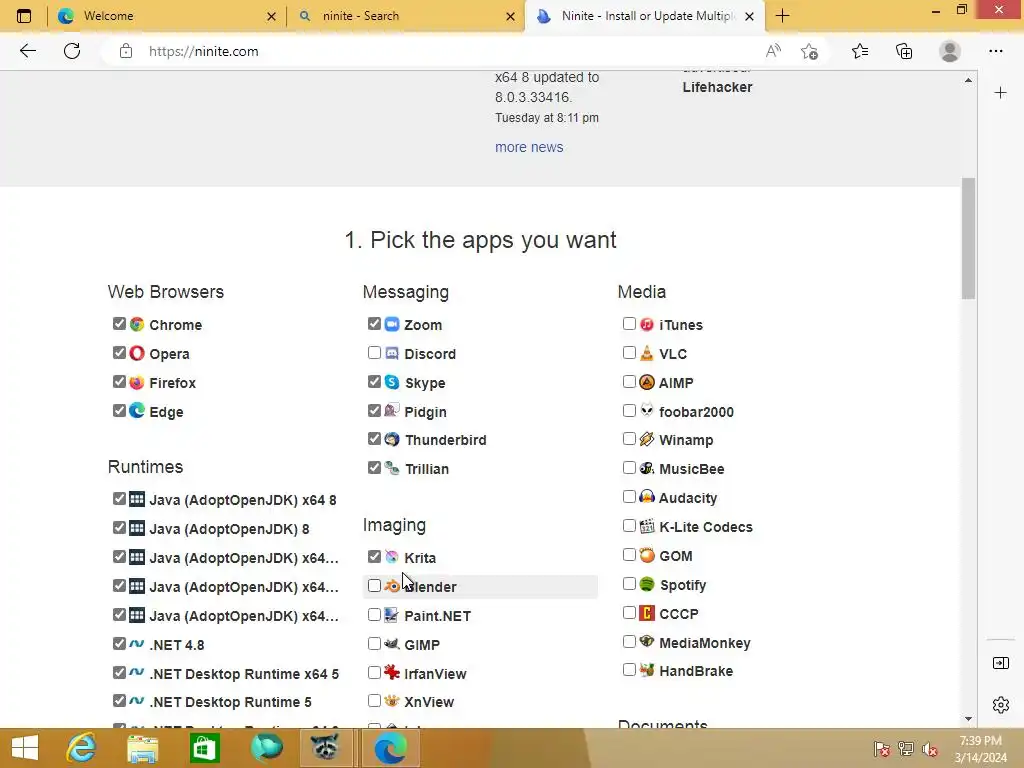Launch Internet Explorer from taskbar
Image resolution: width=1024 pixels, height=768 pixels.
click(x=81, y=748)
